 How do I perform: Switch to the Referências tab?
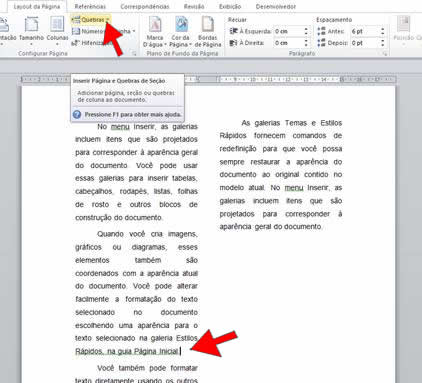[90, 6]
